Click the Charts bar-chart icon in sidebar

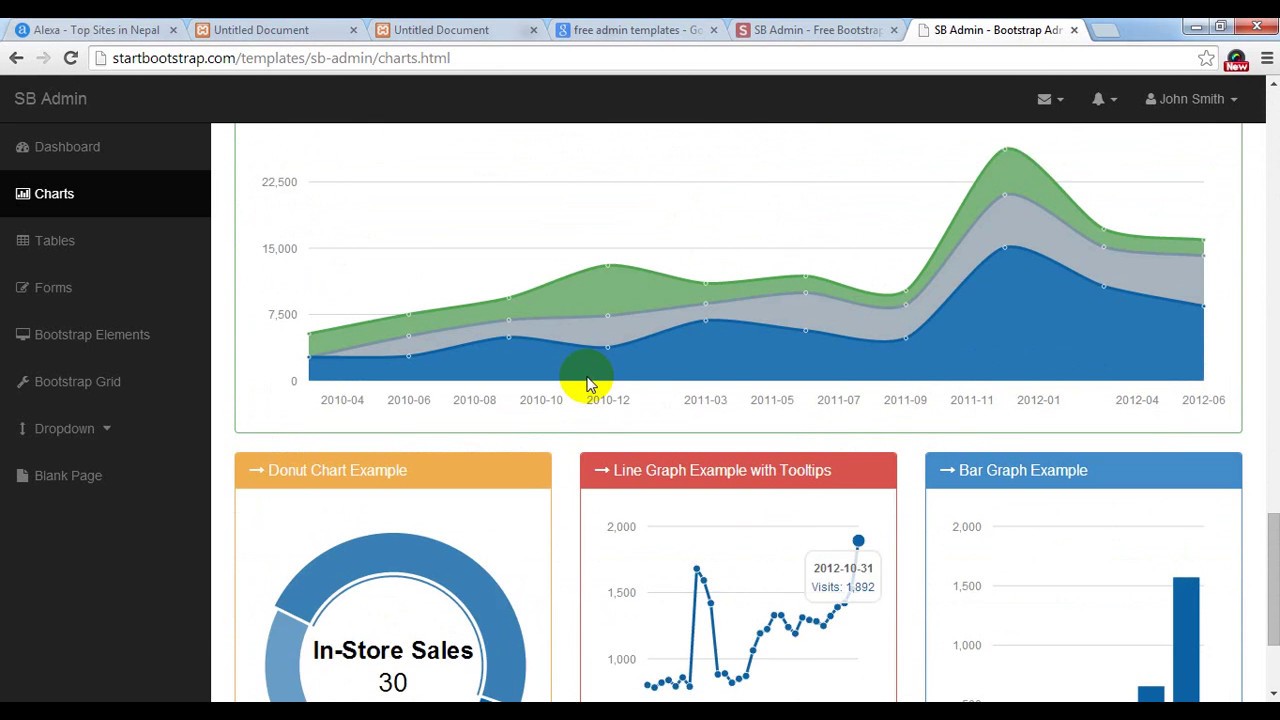pyautogui.click(x=22, y=194)
